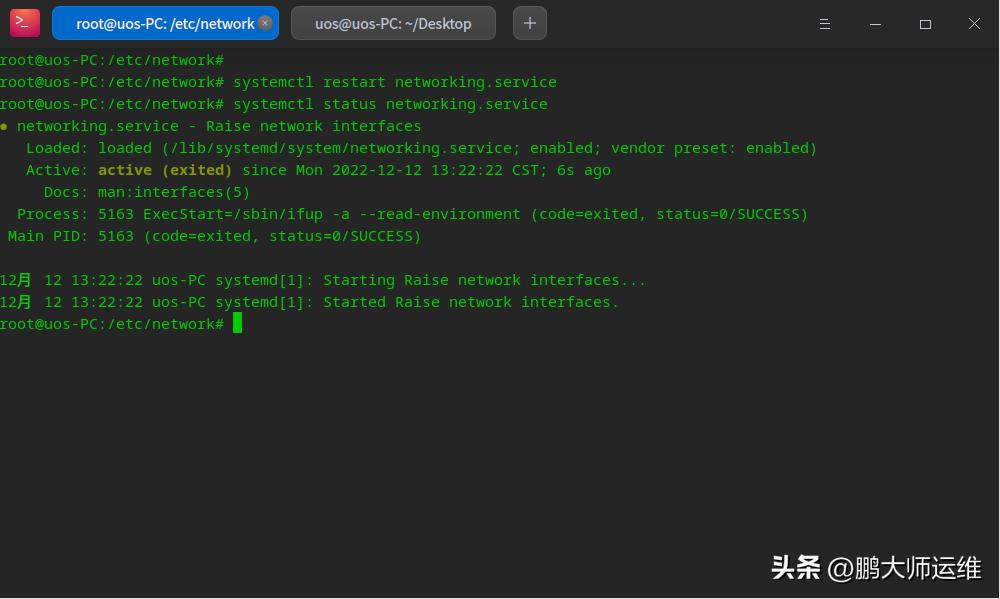The width and height of the screenshot is (1000, 599).
Task: Maximize the terminal window
Action: pos(925,24)
